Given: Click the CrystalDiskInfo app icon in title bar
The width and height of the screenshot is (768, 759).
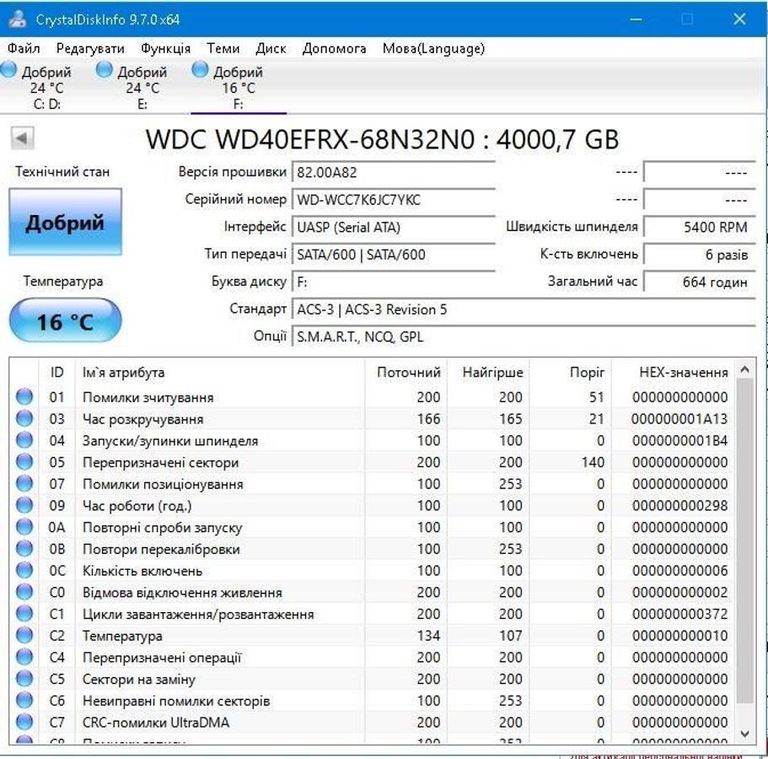Looking at the screenshot, I should 17,19.
